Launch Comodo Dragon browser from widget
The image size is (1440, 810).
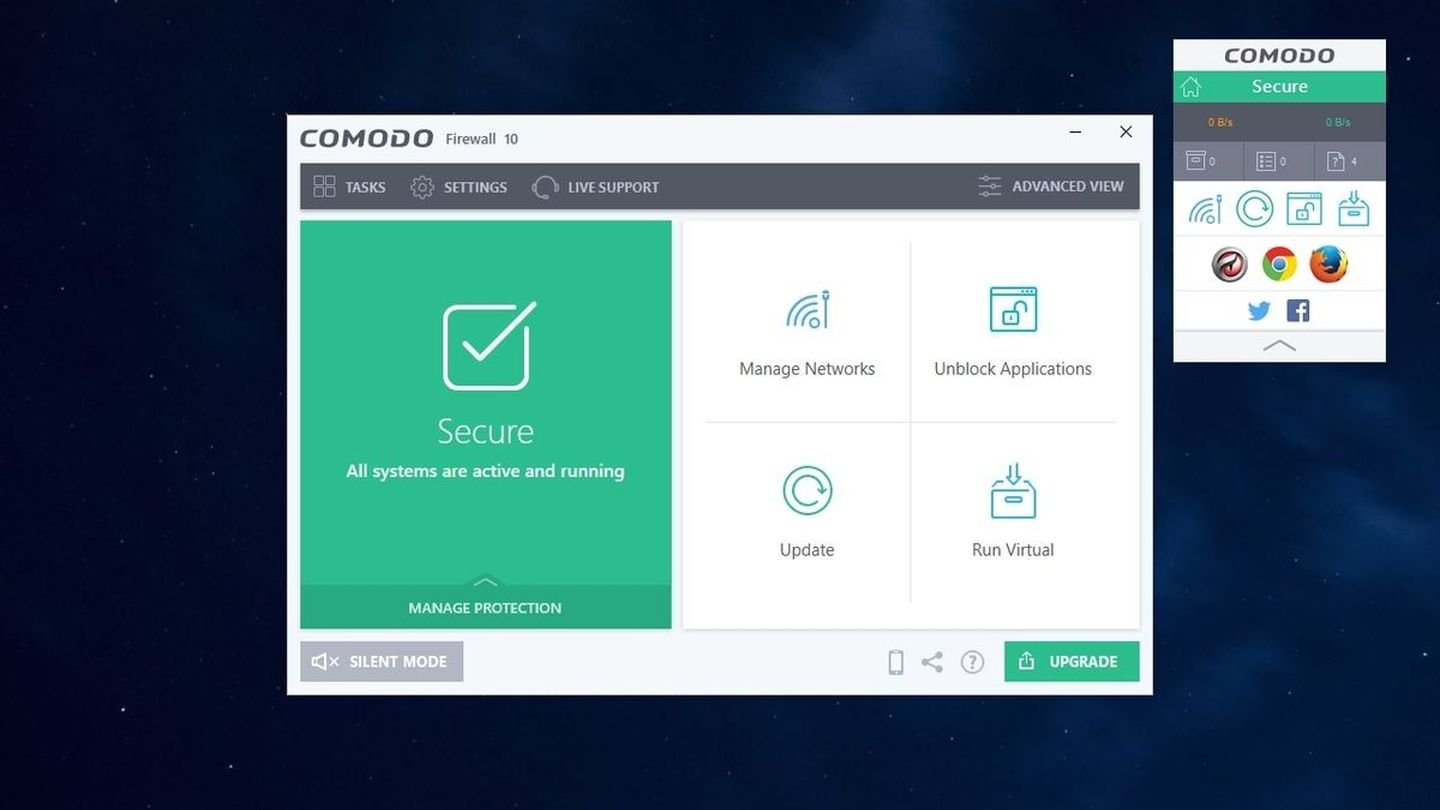[x=1230, y=264]
